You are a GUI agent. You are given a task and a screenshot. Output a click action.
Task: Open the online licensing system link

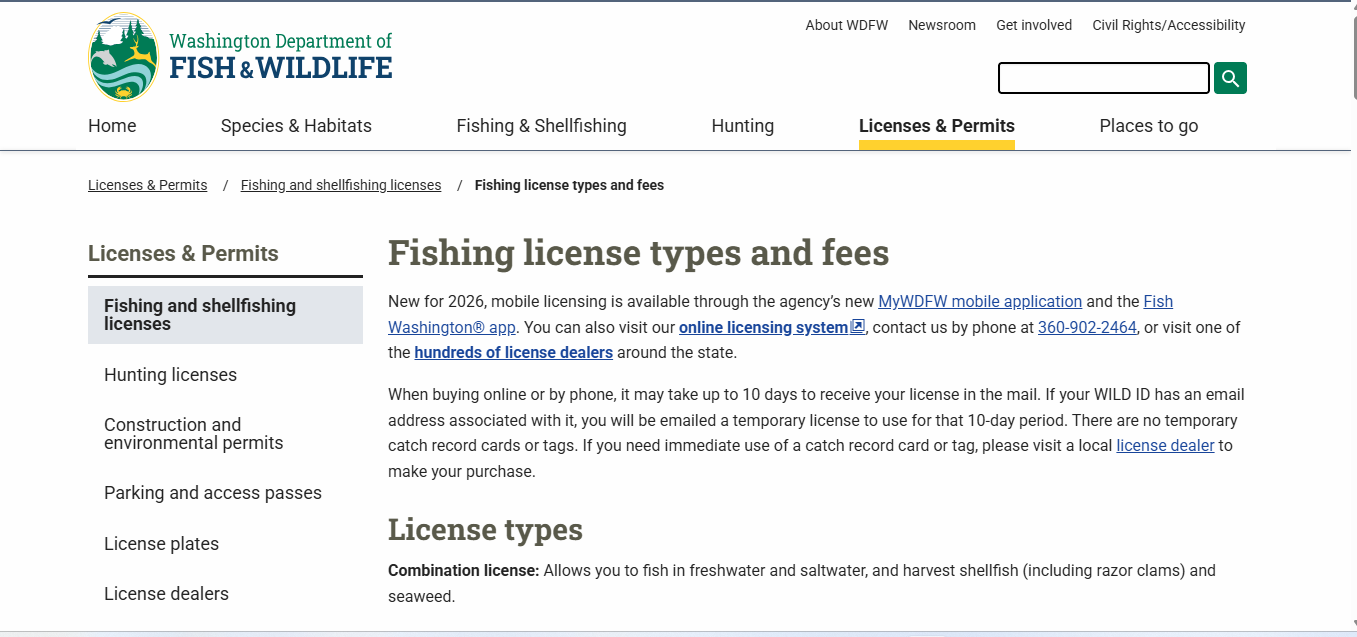pos(763,327)
